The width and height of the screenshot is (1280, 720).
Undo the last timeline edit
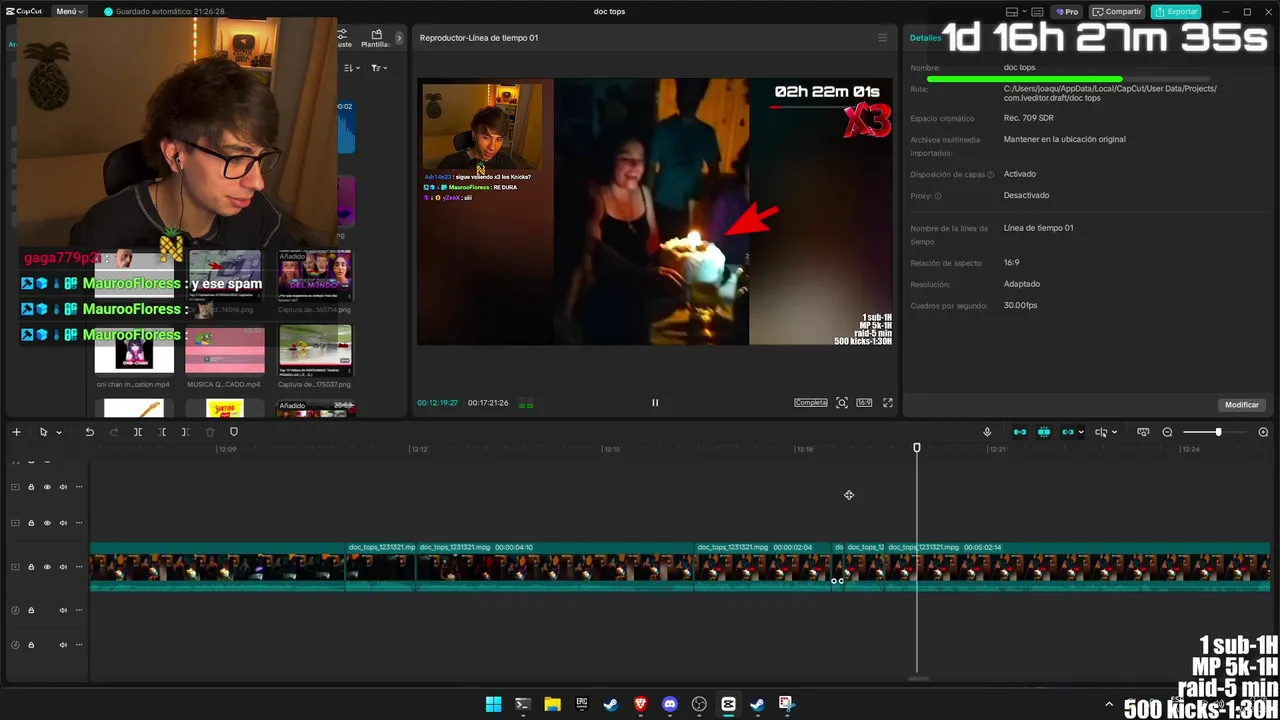point(89,432)
